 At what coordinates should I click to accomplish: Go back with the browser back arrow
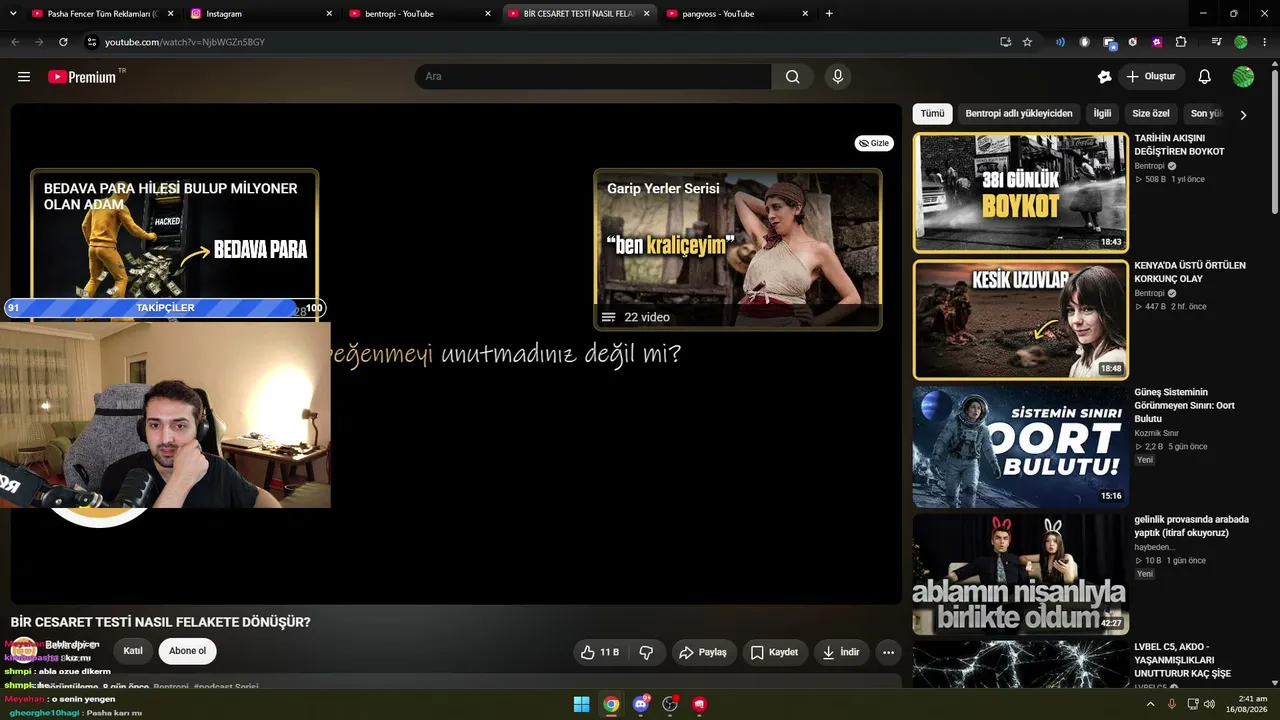click(x=15, y=42)
